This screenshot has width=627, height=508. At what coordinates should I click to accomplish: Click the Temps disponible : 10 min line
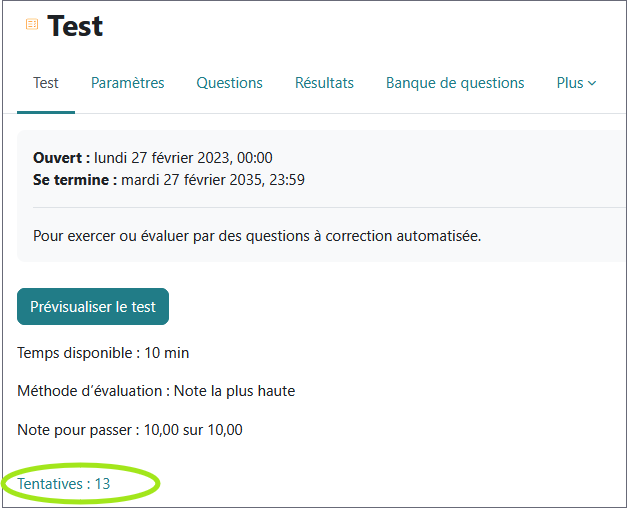(x=103, y=353)
